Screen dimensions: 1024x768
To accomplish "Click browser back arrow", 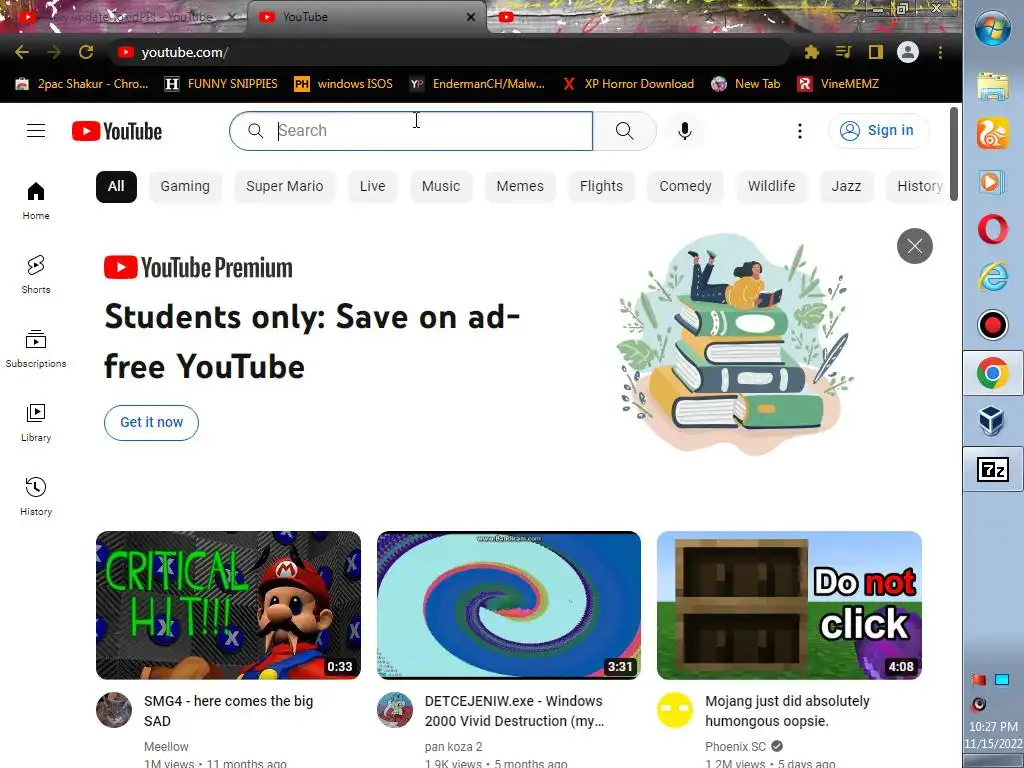I will tap(22, 52).
